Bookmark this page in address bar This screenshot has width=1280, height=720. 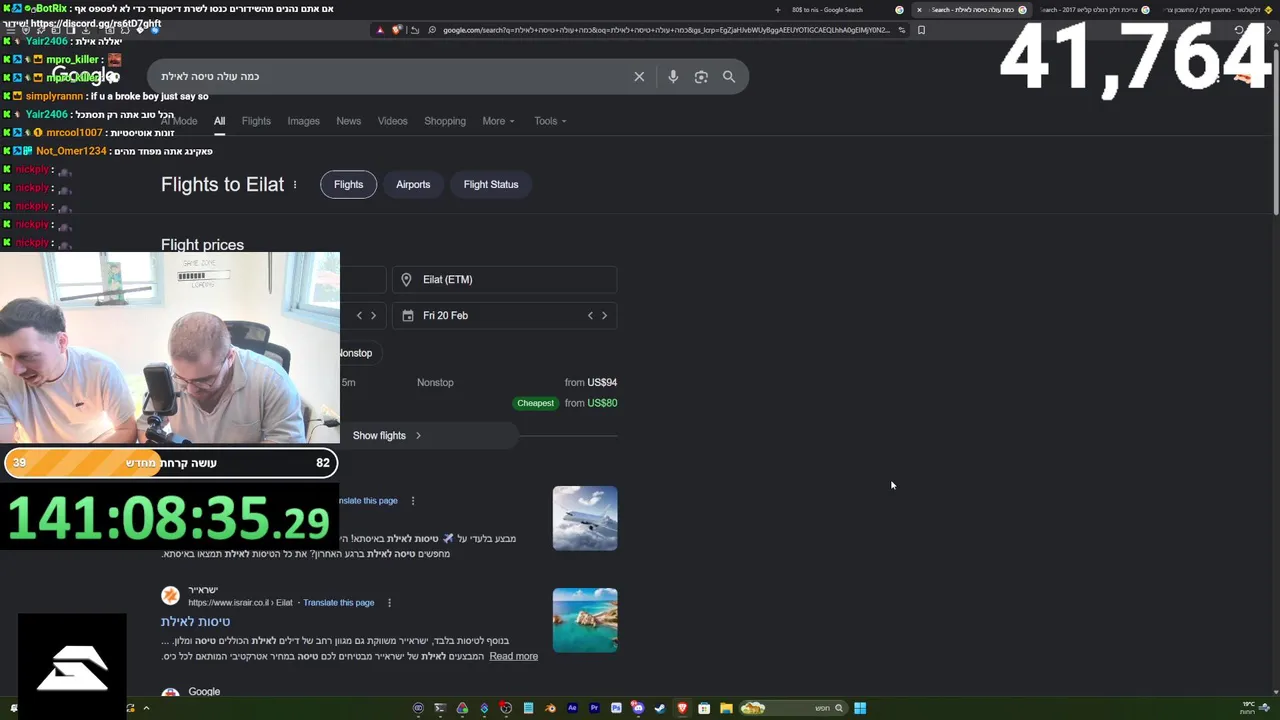pos(921,30)
